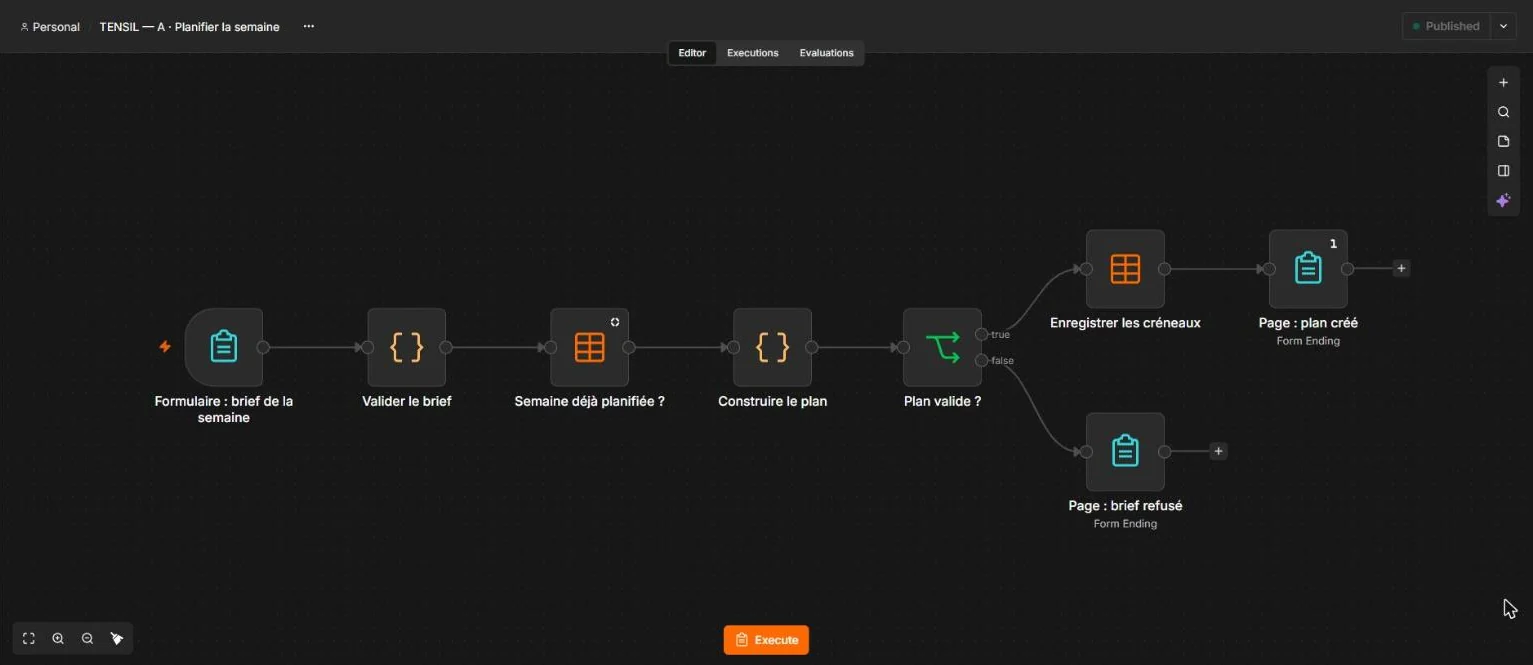Click the 'Construire le plan' label
Viewport: 1533px width, 665px height.
coord(772,401)
